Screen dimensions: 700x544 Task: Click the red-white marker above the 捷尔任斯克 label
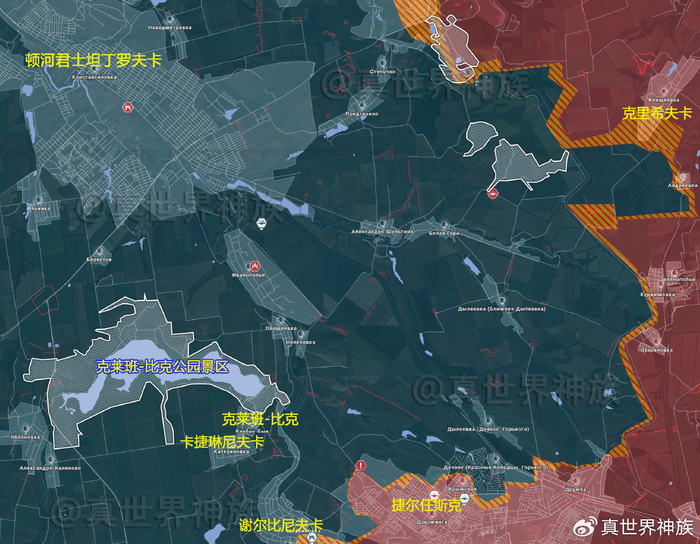pos(433,495)
